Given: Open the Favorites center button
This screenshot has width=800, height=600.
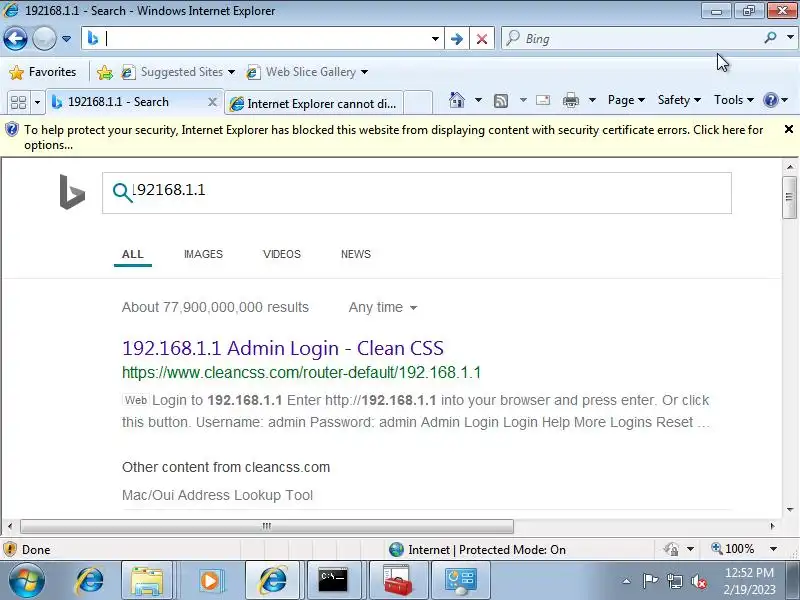Looking at the screenshot, I should [x=43, y=72].
